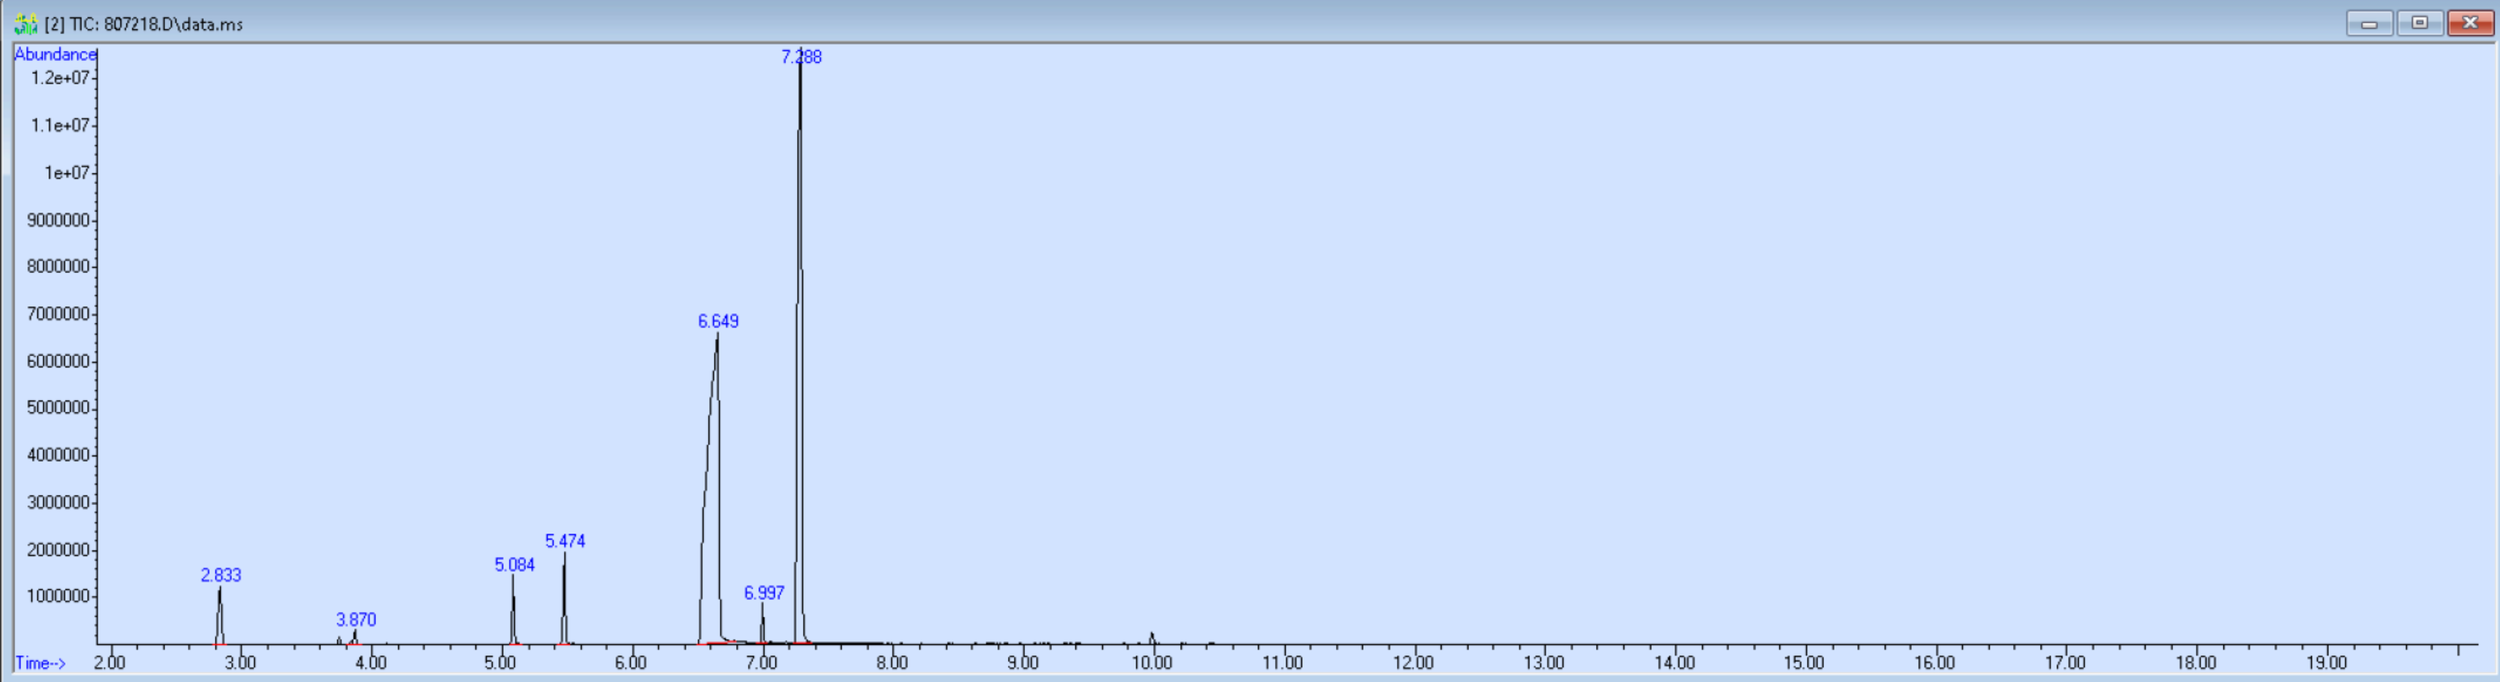Click the TIC window app icon
The width and height of the screenshot is (2500, 682).
click(25, 23)
